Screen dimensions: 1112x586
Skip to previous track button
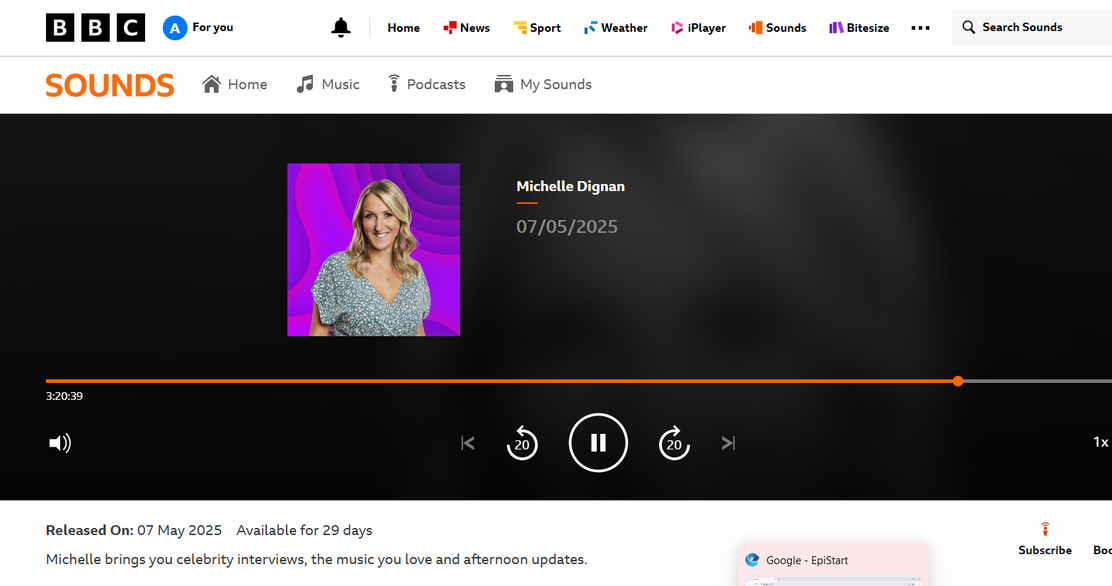[468, 443]
